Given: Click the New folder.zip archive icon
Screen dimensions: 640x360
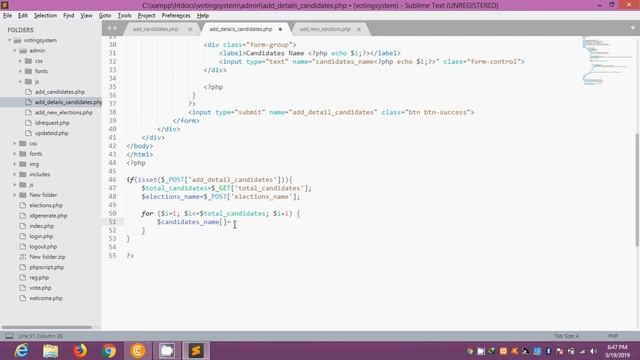Looking at the screenshot, I should point(22,257).
